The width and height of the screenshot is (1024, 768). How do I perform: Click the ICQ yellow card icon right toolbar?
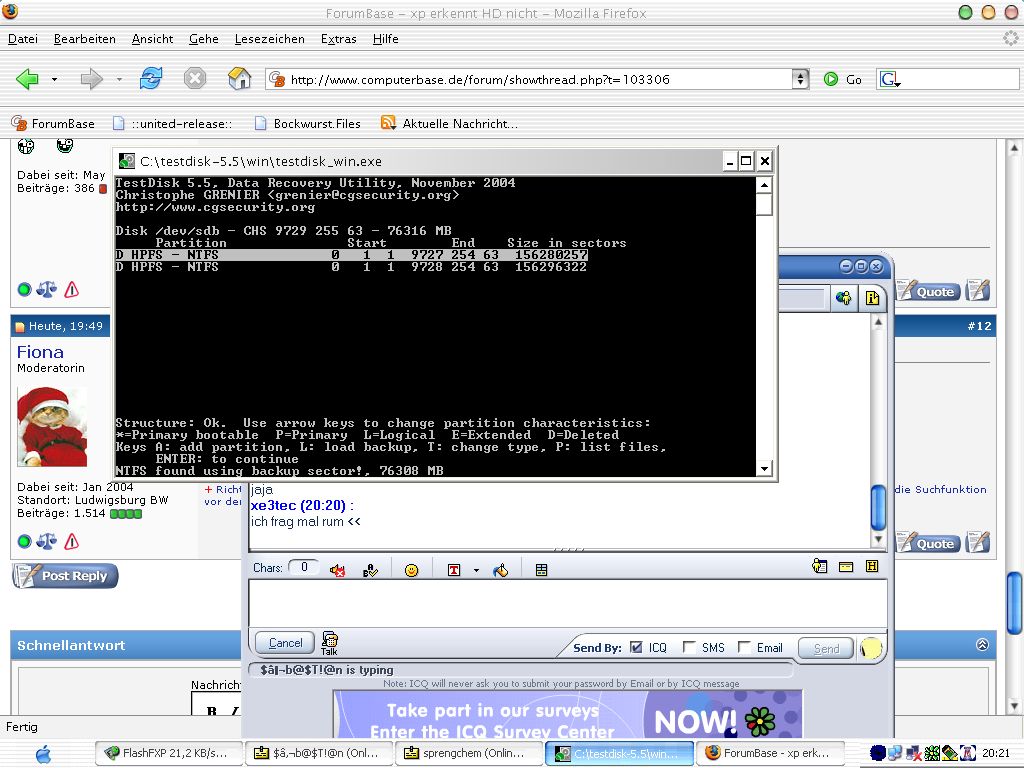coord(846,567)
